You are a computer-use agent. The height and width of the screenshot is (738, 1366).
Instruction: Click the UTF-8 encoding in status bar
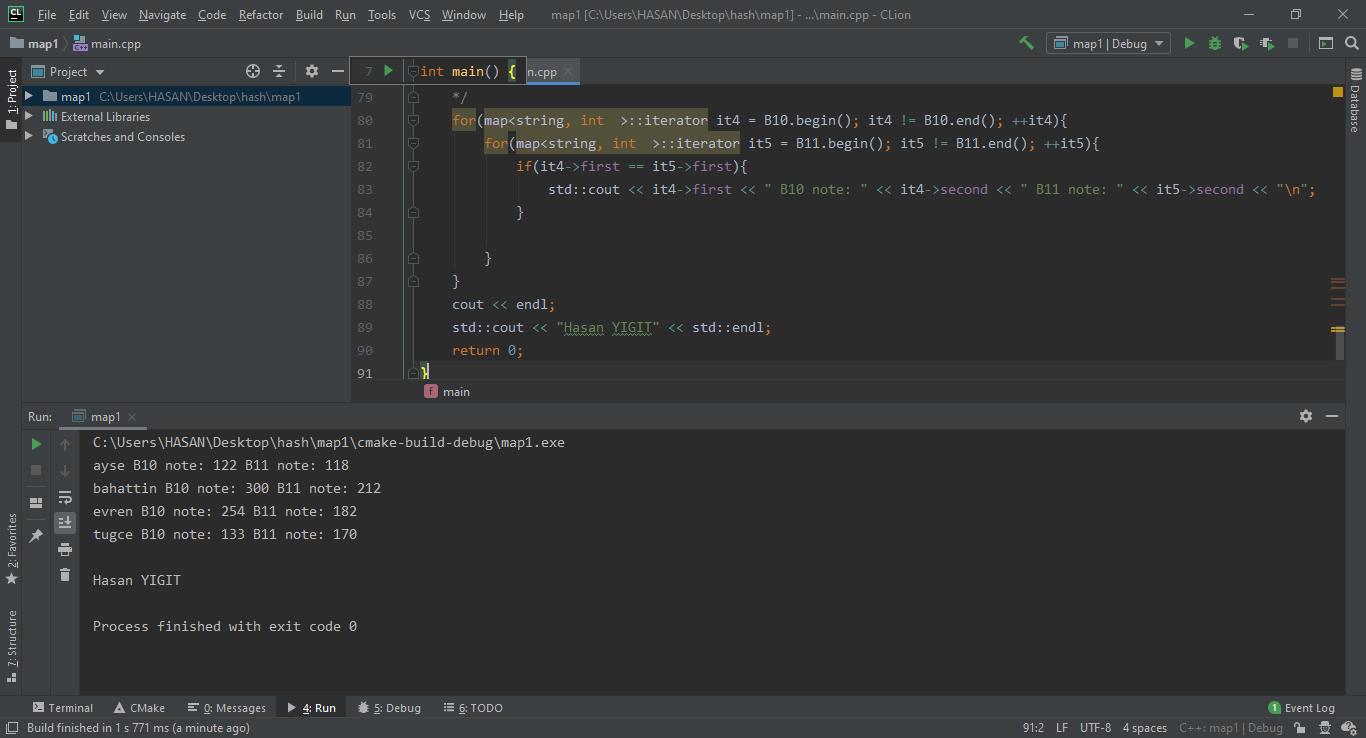click(x=1095, y=728)
